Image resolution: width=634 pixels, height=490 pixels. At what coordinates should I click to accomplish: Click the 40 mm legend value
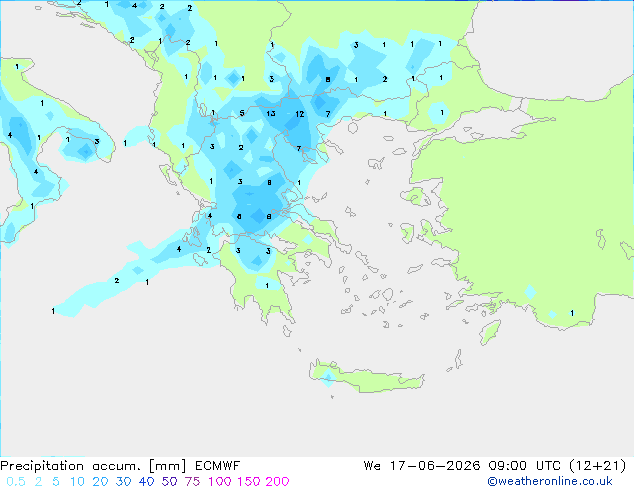tap(146, 482)
